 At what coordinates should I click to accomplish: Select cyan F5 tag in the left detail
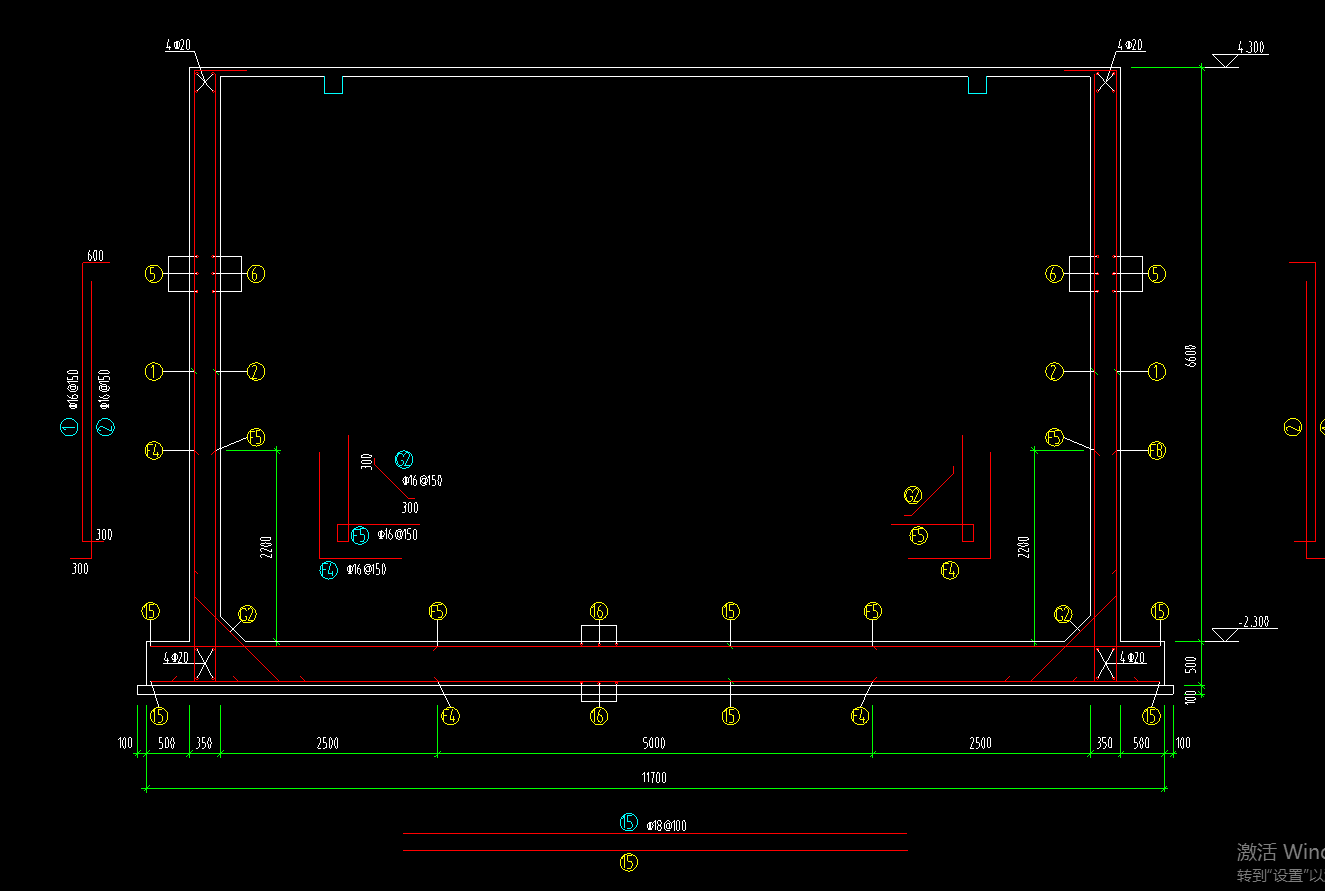click(360, 535)
